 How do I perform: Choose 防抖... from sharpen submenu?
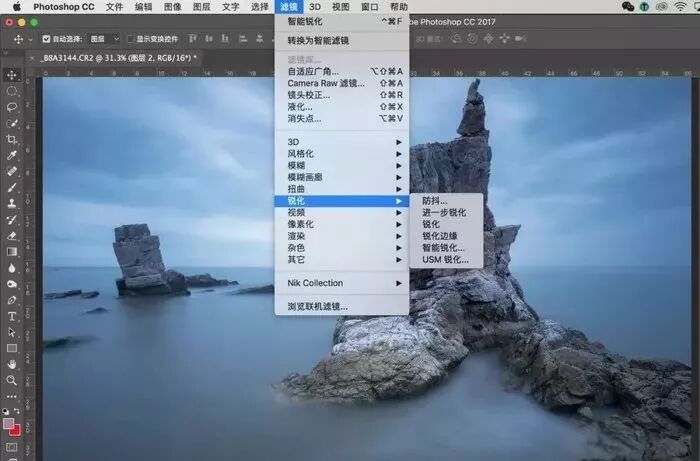446,201
